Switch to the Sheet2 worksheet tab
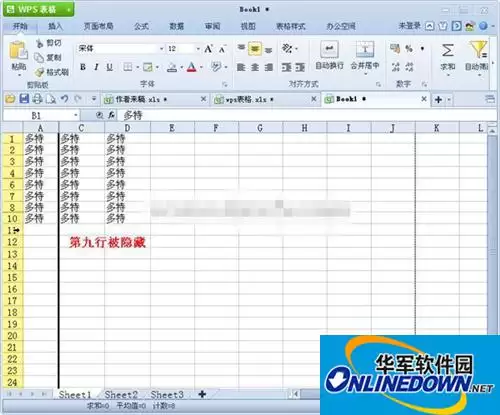This screenshot has height=415, width=500. point(121,395)
